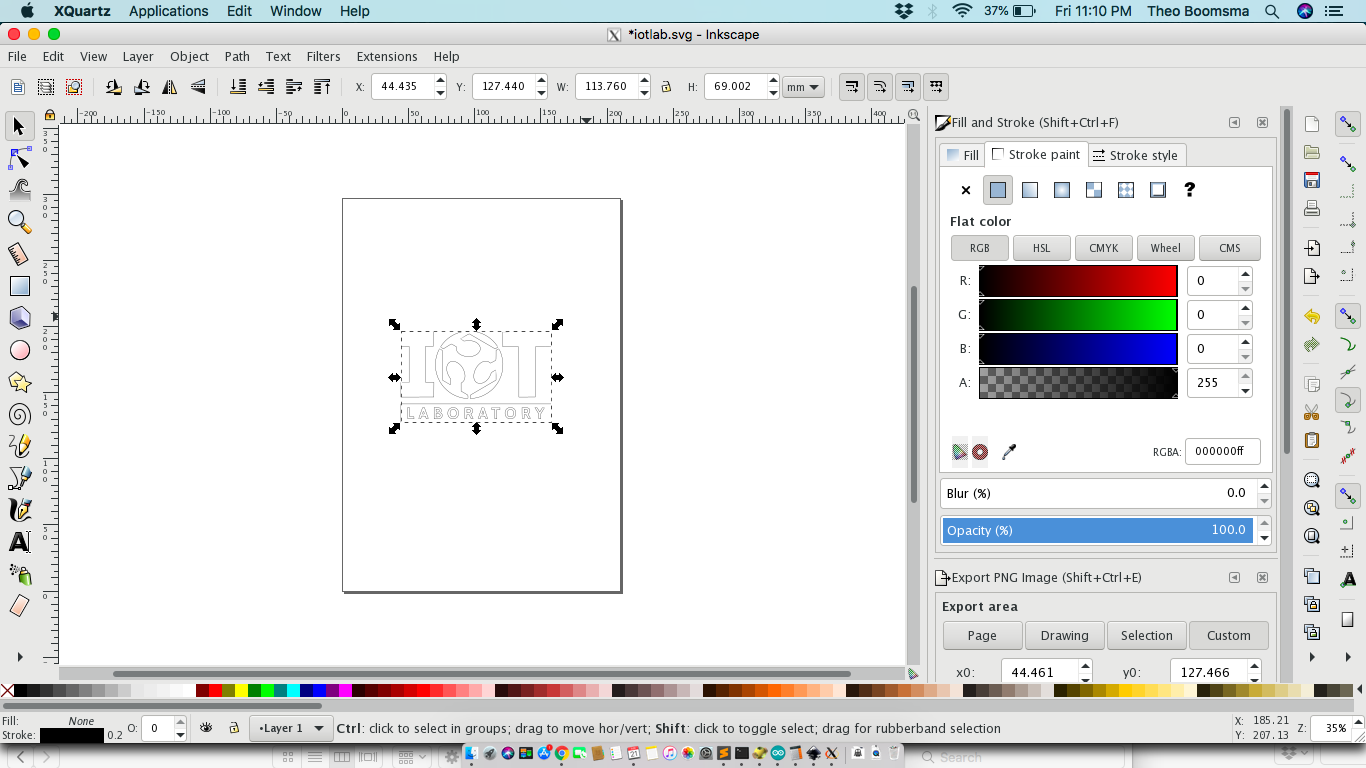Select the Spiral tool
Screen dimensions: 1366x768
pyautogui.click(x=20, y=414)
